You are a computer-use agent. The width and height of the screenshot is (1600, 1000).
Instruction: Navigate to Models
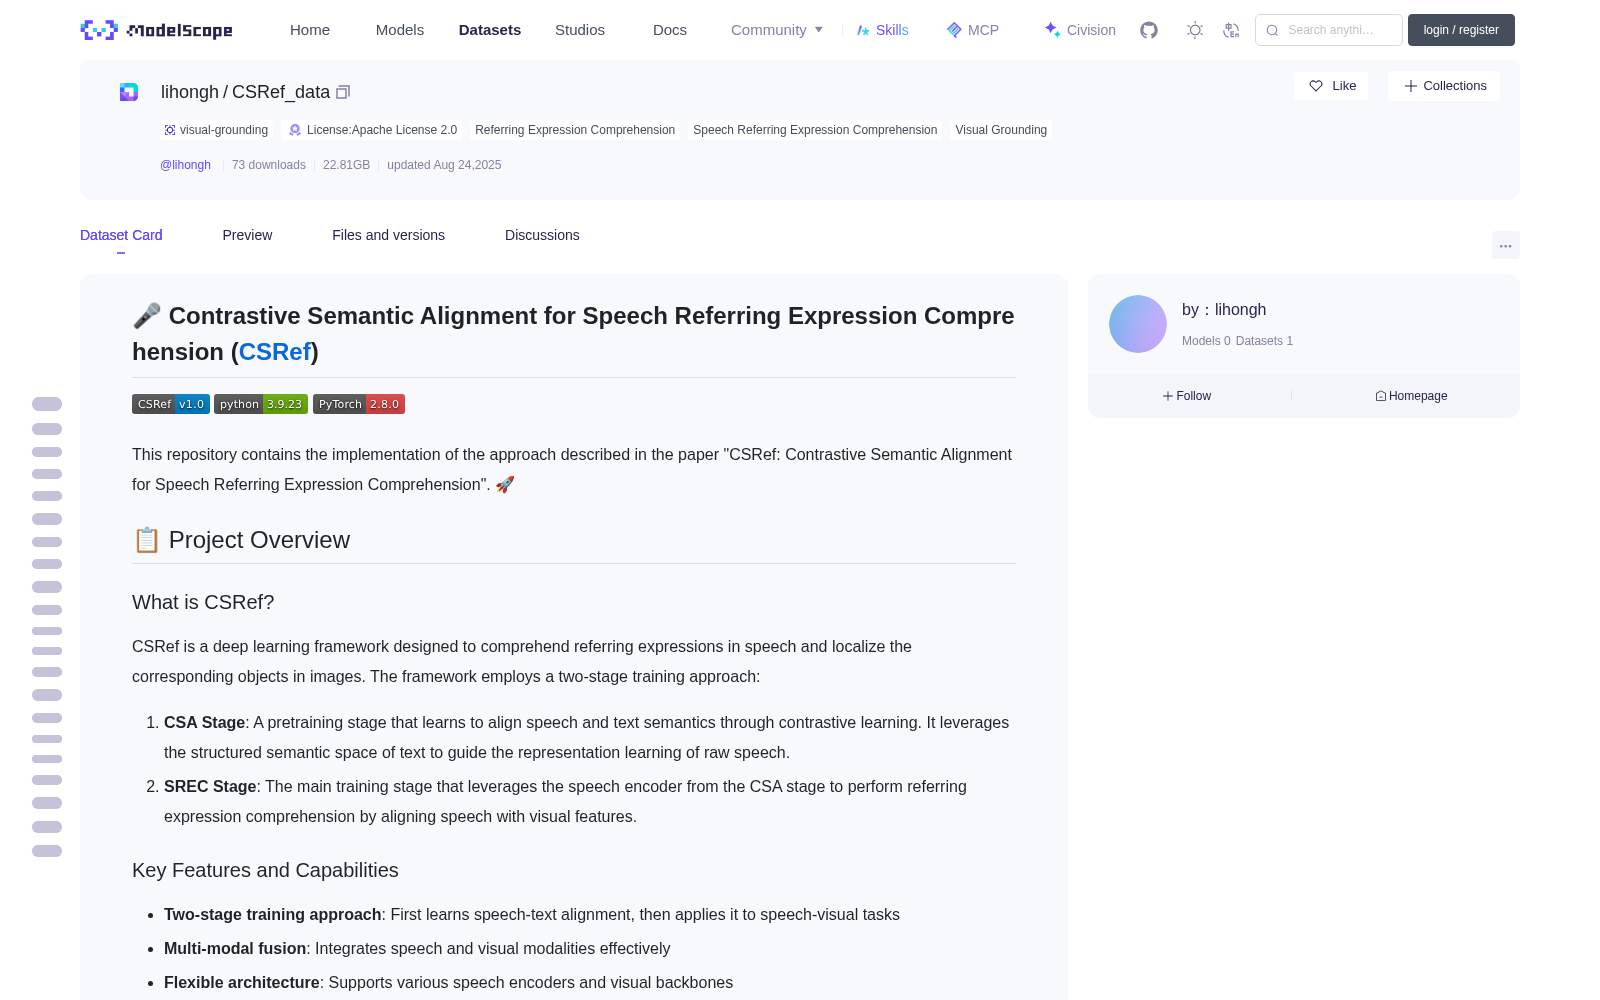[x=400, y=30]
